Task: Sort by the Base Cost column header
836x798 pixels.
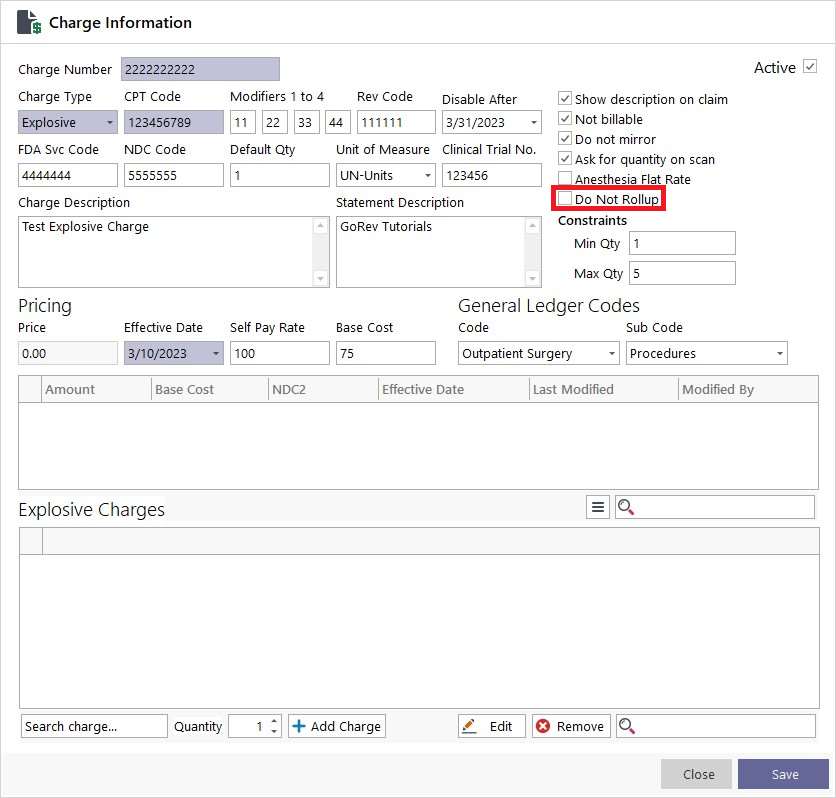Action: (x=210, y=389)
